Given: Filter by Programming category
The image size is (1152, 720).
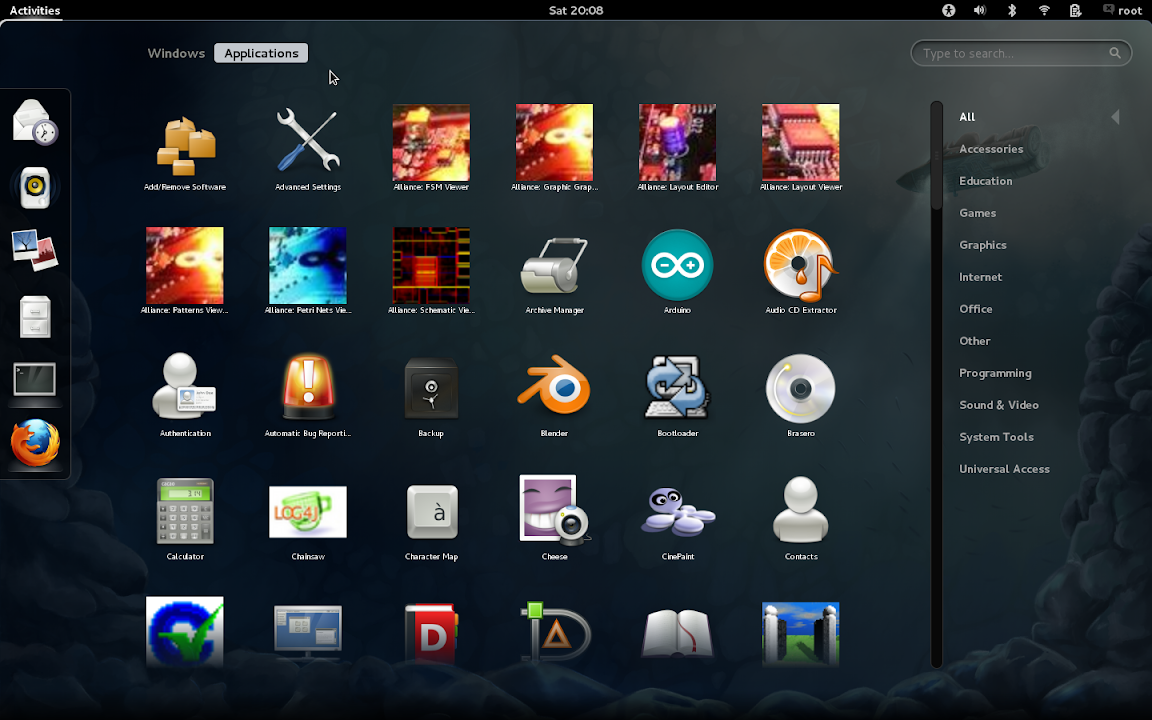Looking at the screenshot, I should [995, 373].
